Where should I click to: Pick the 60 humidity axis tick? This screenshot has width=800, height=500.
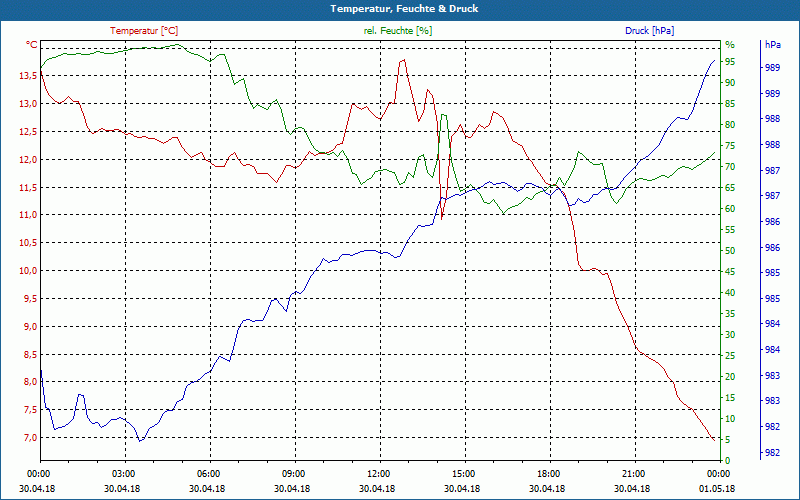[730, 209]
